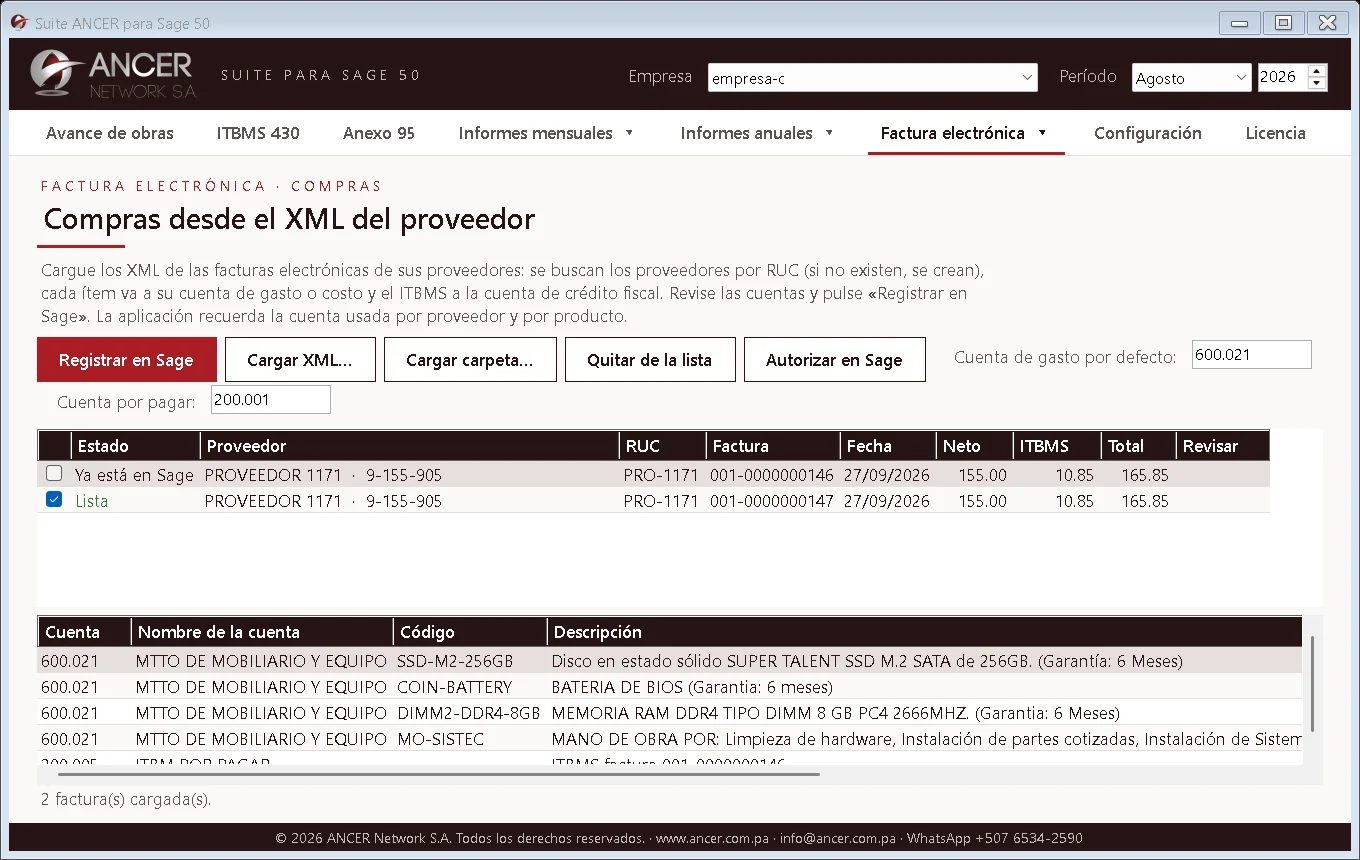This screenshot has height=860, width=1360.
Task: Click the ANCER Network logo
Action: point(113,75)
